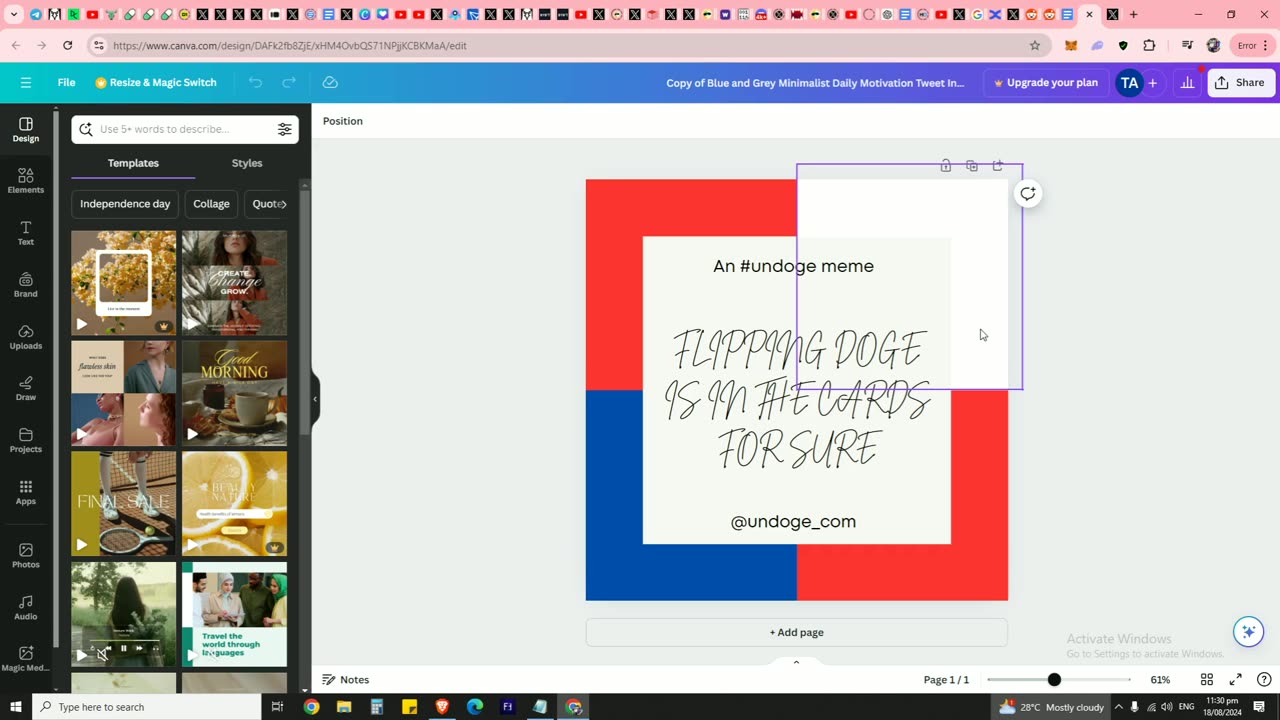Open Windows Start menu

click(15, 707)
